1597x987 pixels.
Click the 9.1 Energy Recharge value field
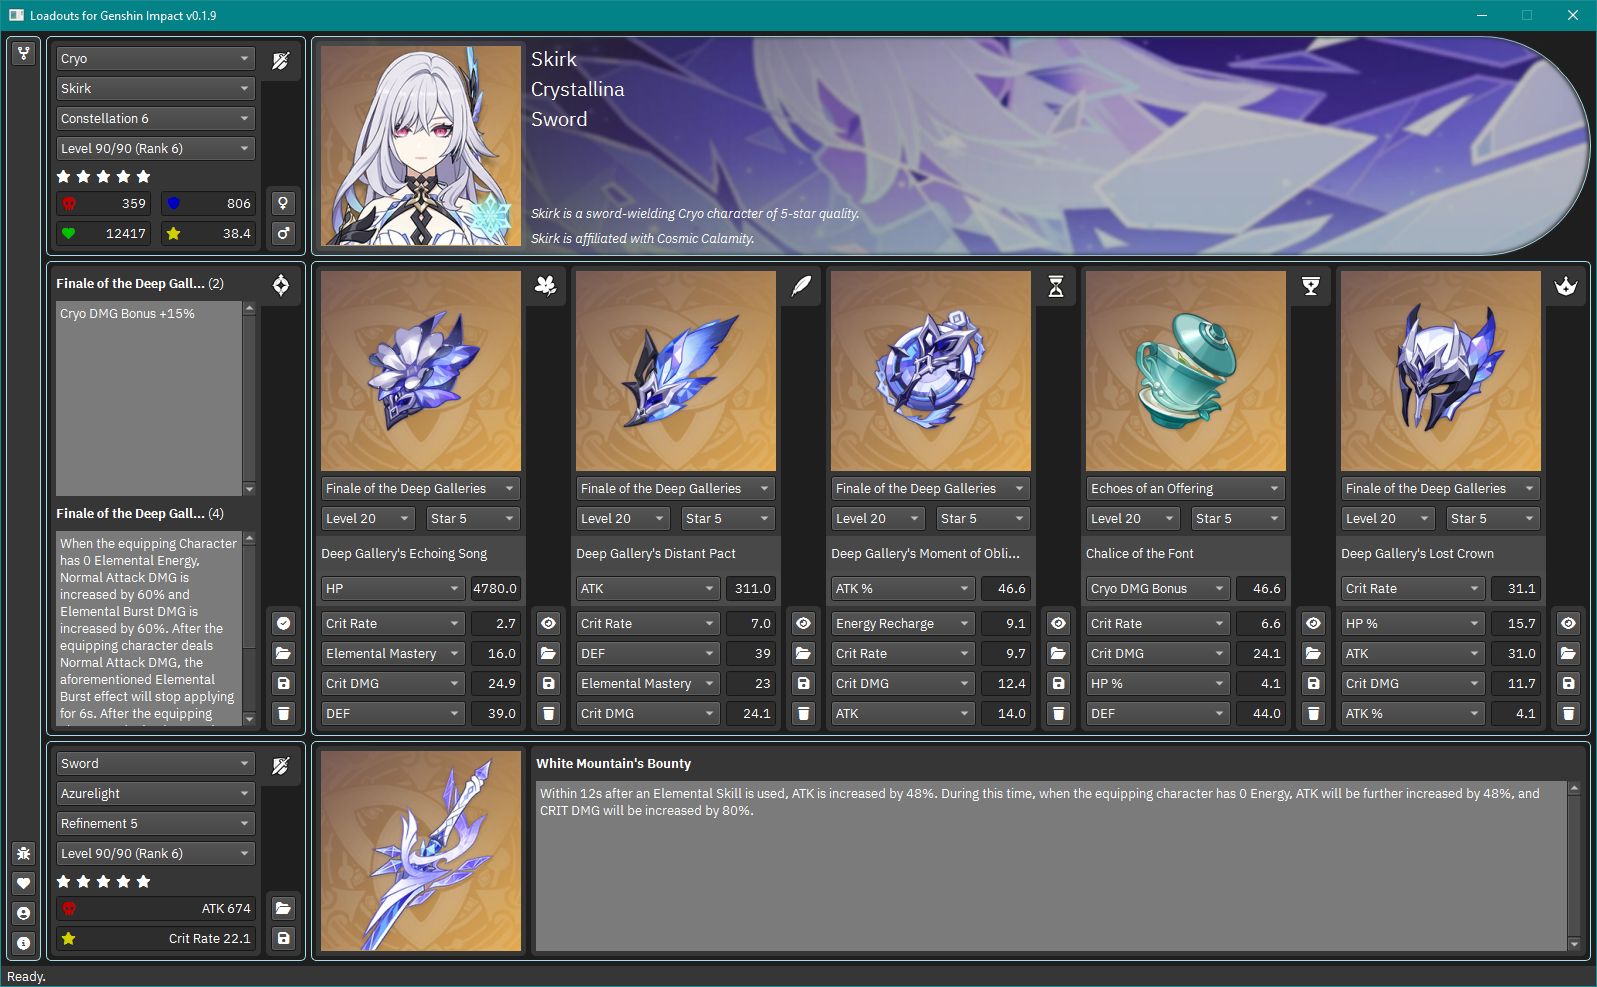click(x=1005, y=624)
